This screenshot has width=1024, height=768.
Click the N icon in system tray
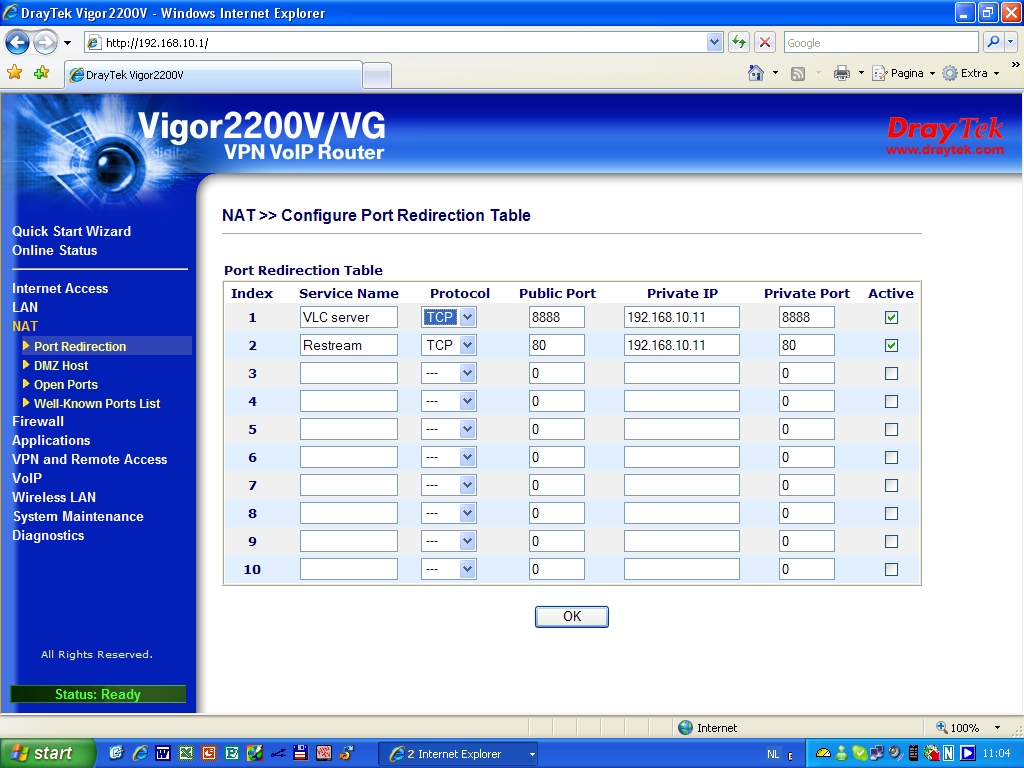tap(949, 754)
